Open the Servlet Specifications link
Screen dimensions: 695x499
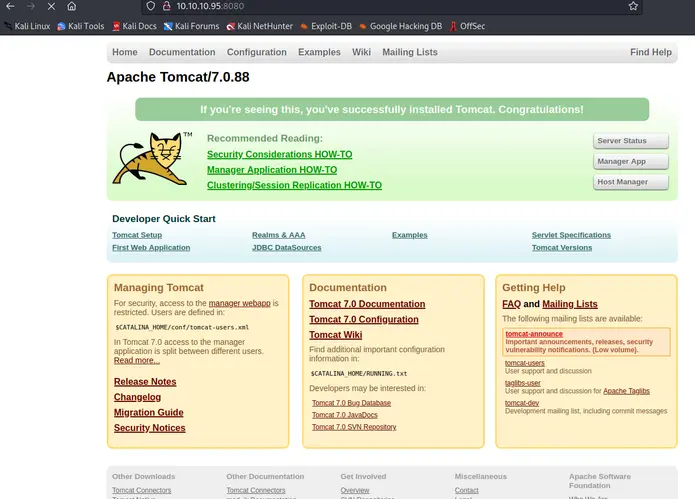tap(571, 235)
